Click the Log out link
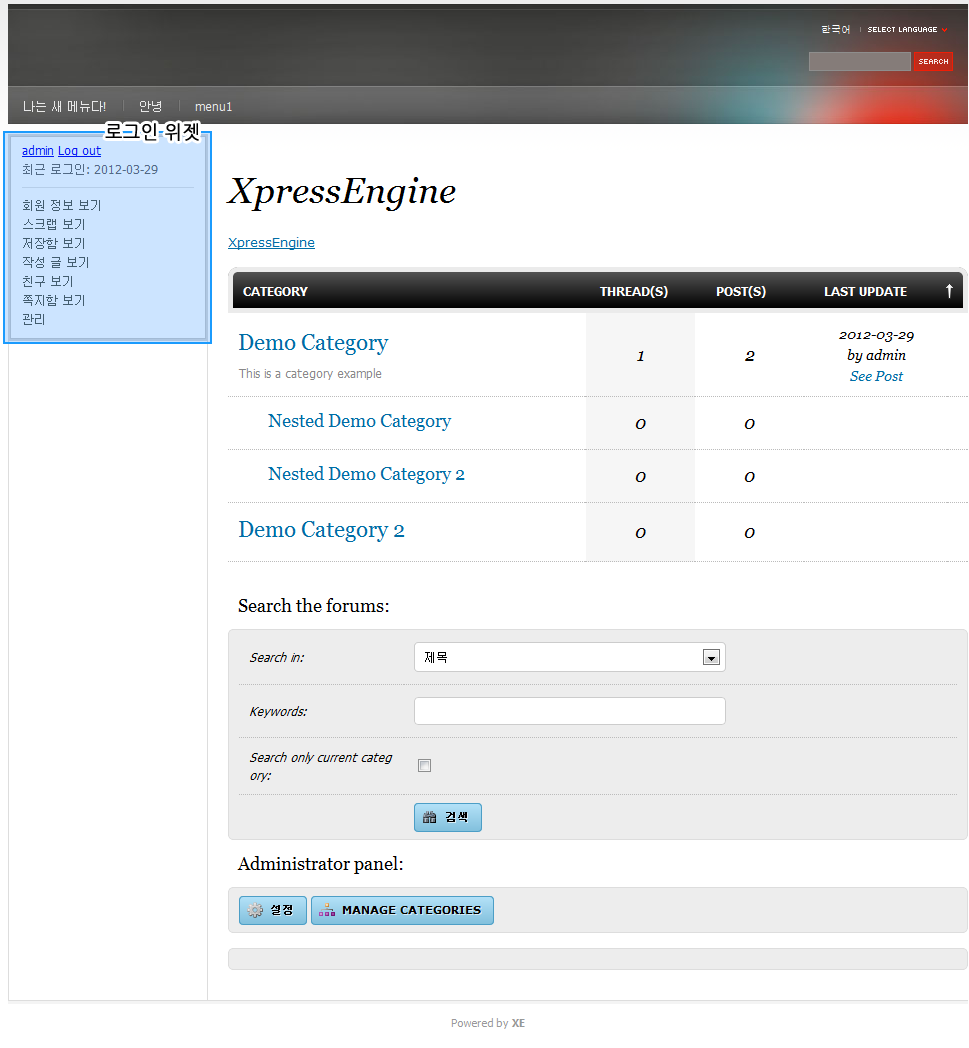The height and width of the screenshot is (1048, 969). [79, 151]
